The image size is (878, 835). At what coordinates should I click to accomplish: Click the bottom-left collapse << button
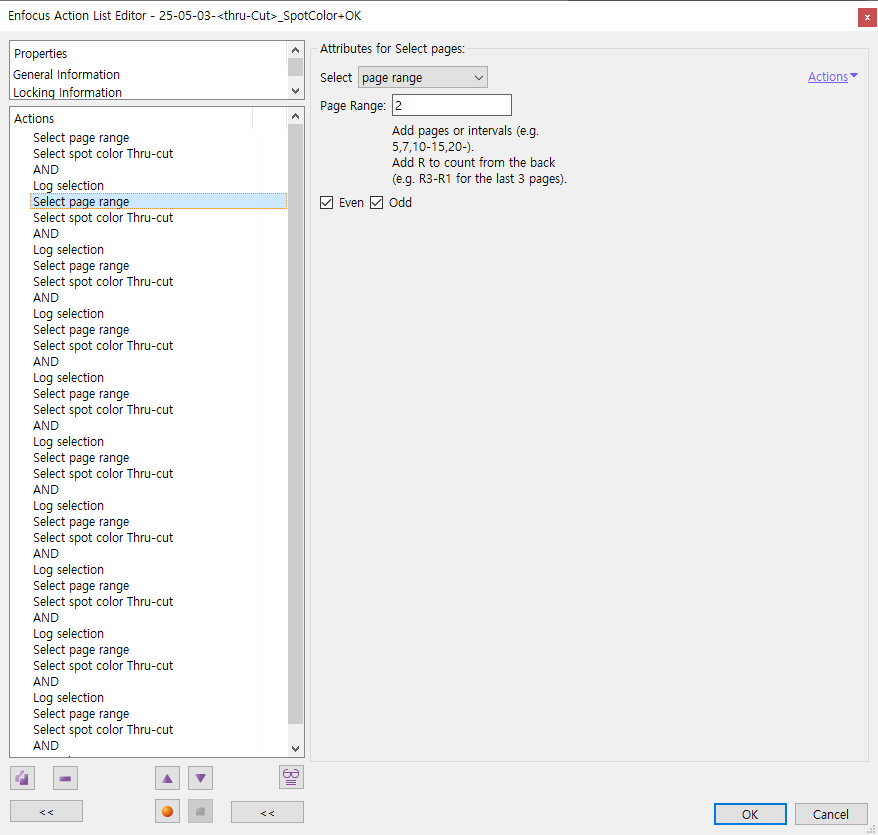pos(46,812)
